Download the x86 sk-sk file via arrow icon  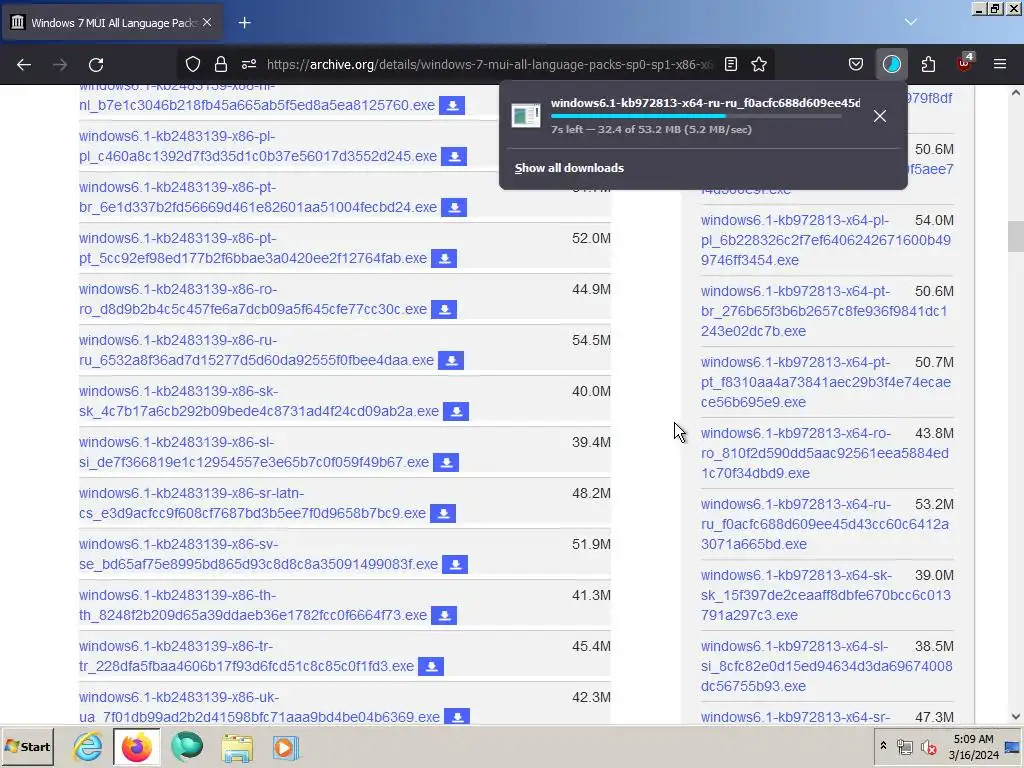[456, 411]
